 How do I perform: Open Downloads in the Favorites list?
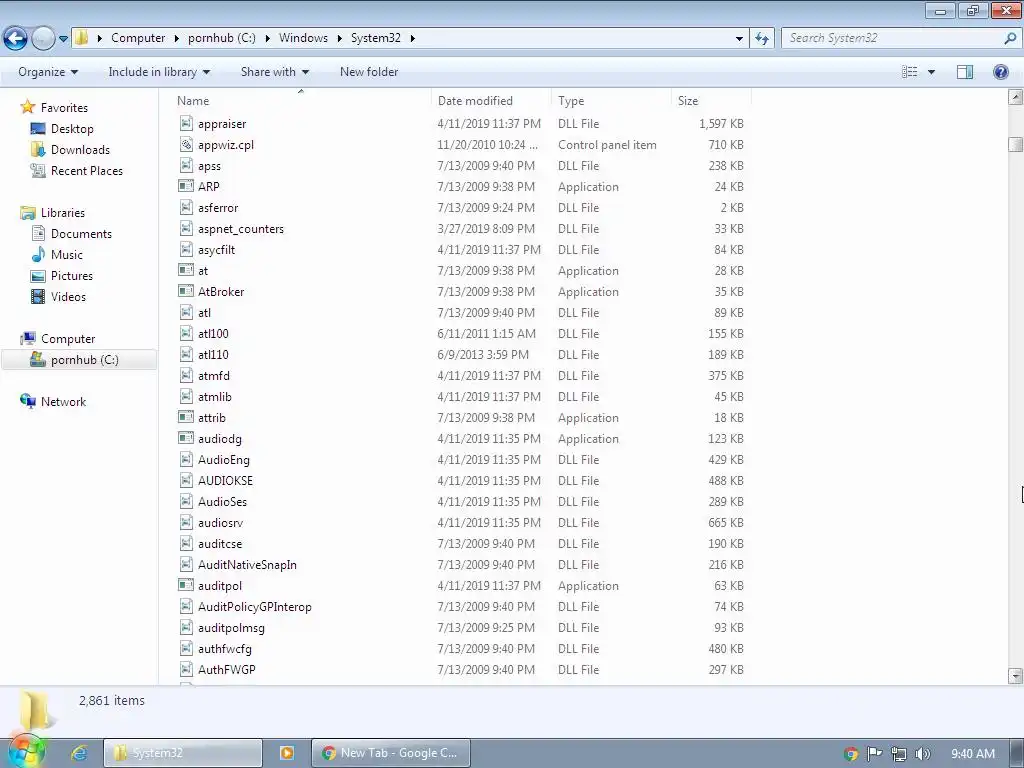click(x=80, y=150)
